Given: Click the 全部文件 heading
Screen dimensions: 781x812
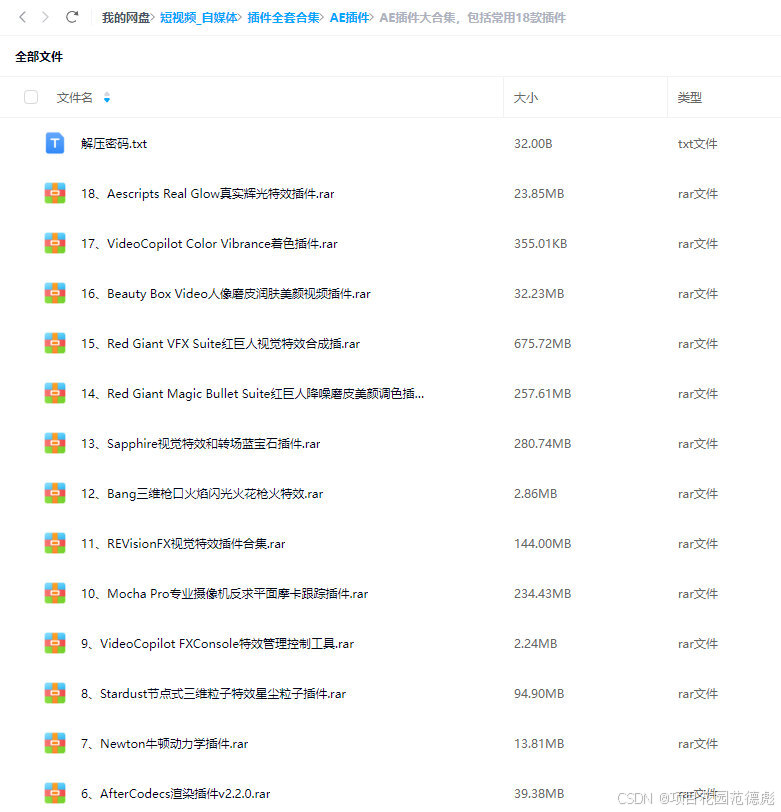Looking at the screenshot, I should (x=39, y=56).
